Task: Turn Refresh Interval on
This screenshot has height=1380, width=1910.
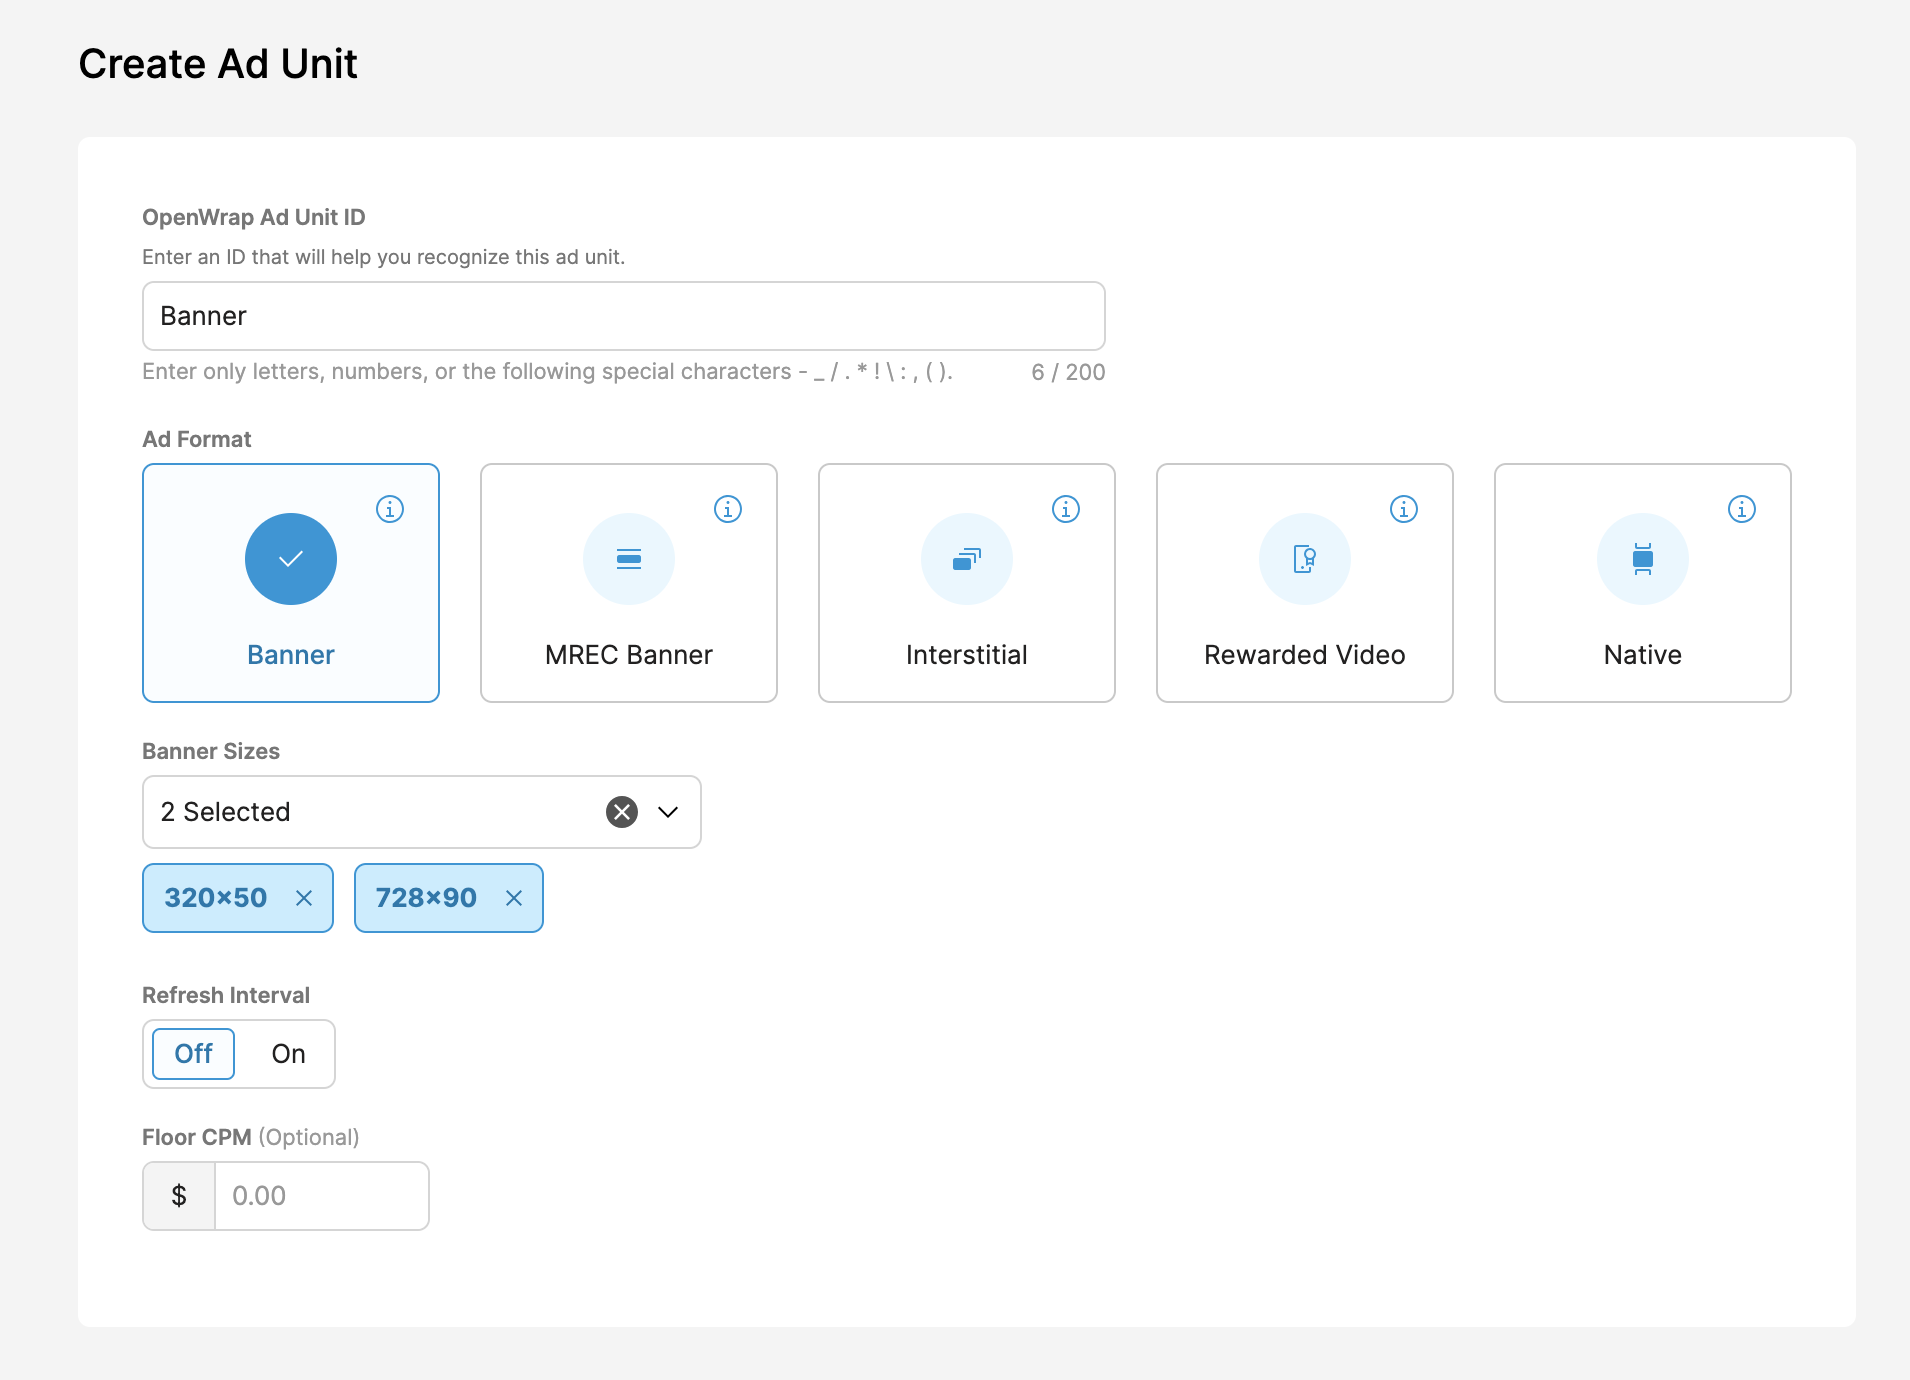Action: pyautogui.click(x=288, y=1053)
